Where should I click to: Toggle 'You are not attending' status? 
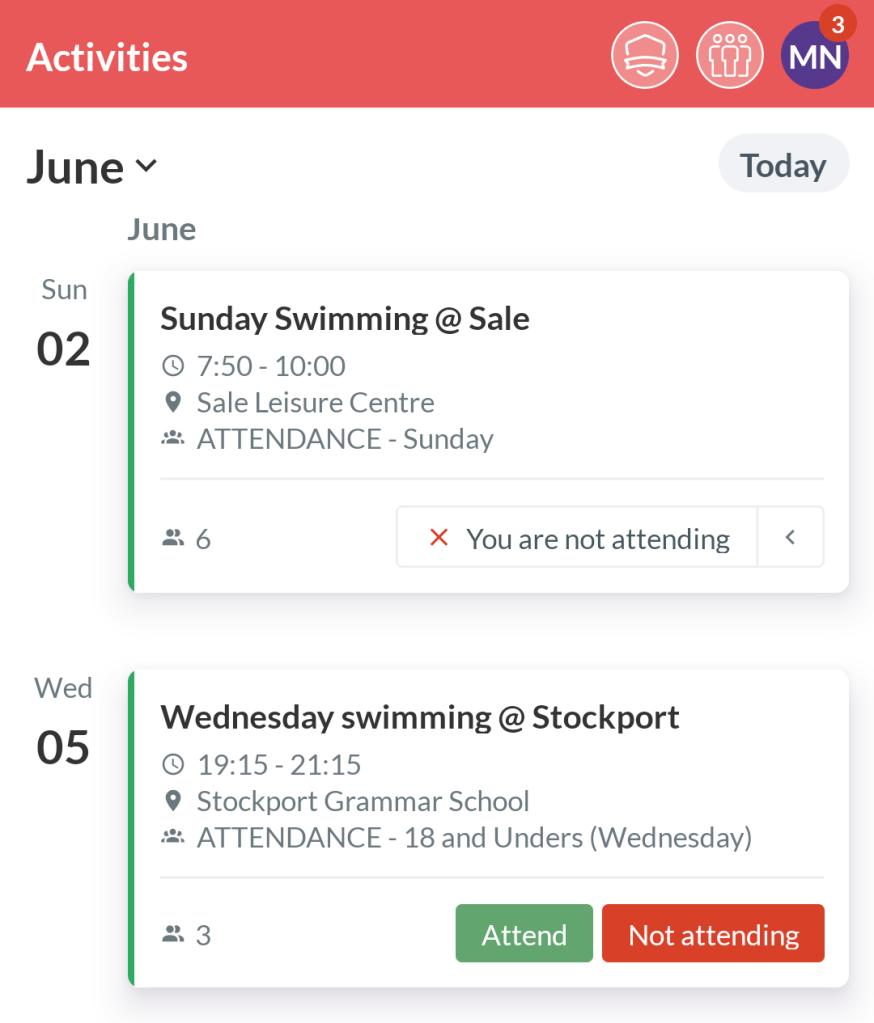click(577, 538)
